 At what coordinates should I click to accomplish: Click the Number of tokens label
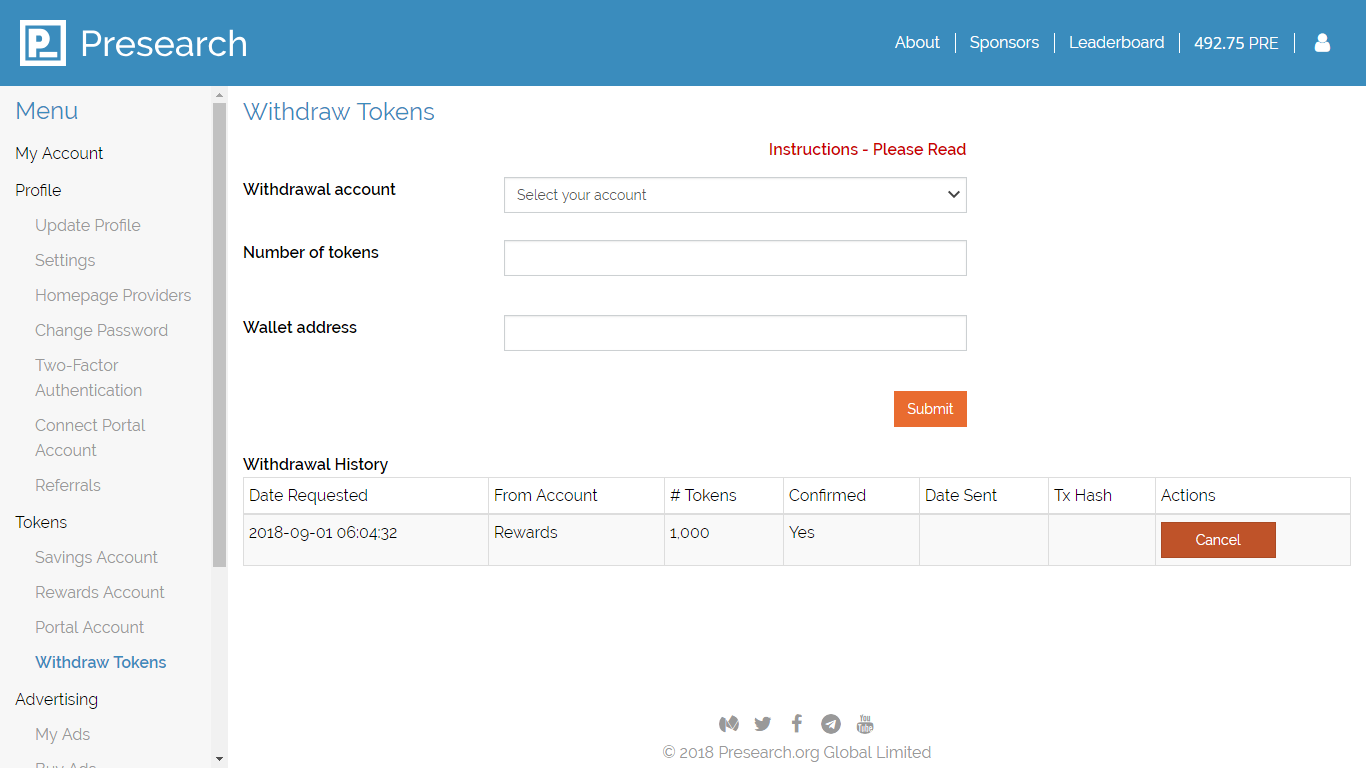click(311, 252)
